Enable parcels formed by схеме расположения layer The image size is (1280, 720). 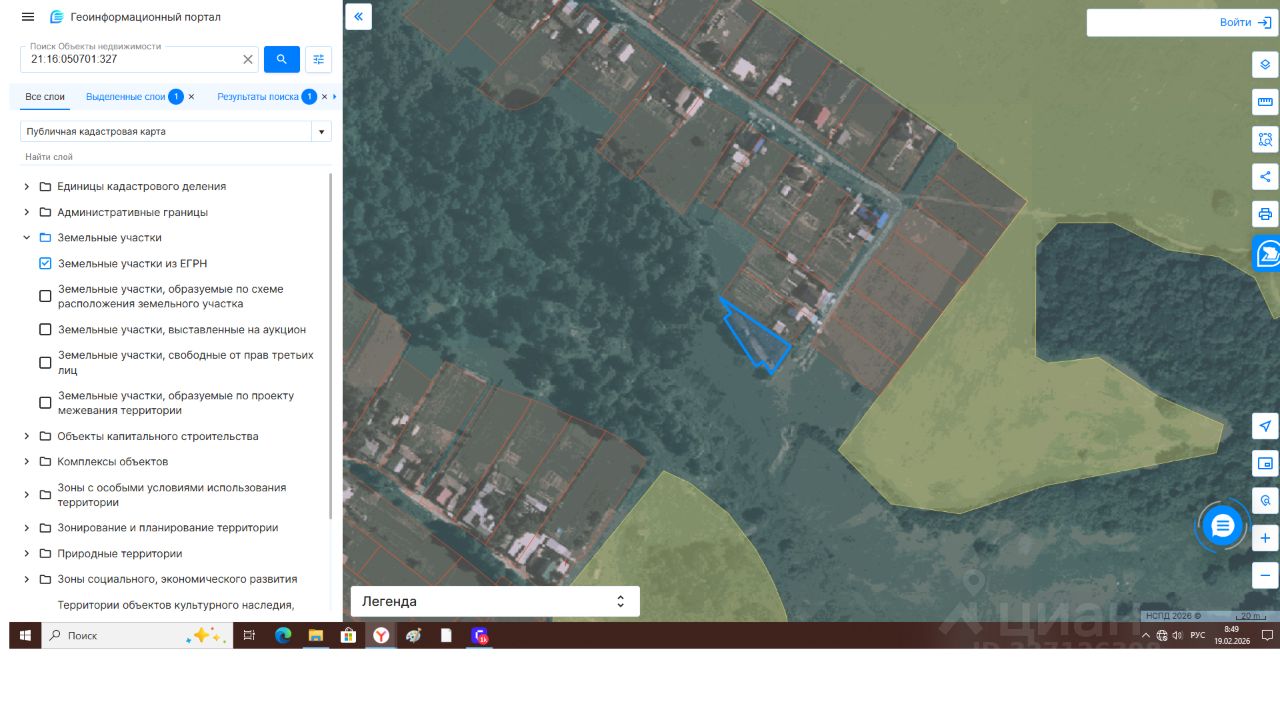point(45,296)
